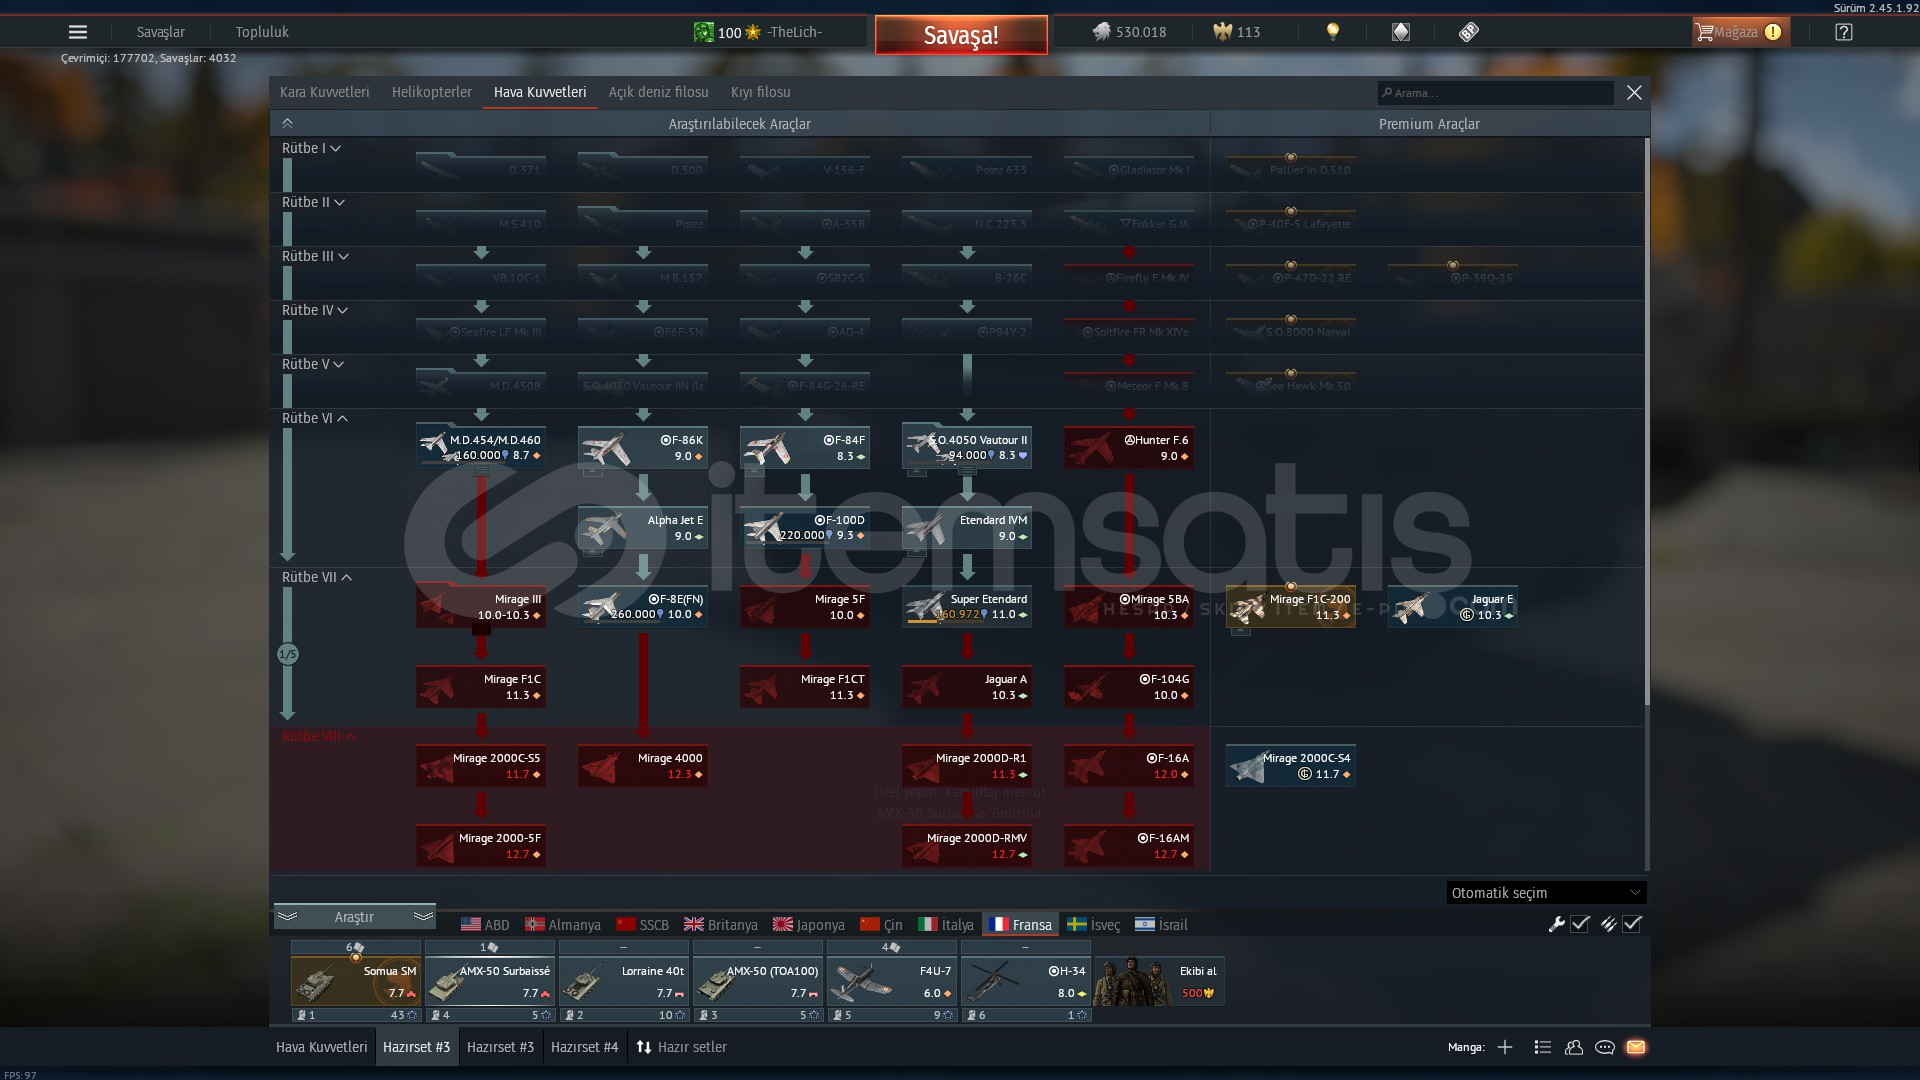This screenshot has height=1080, width=1920.
Task: Select the Alpha Jet E aircraft card
Action: pyautogui.click(x=643, y=528)
